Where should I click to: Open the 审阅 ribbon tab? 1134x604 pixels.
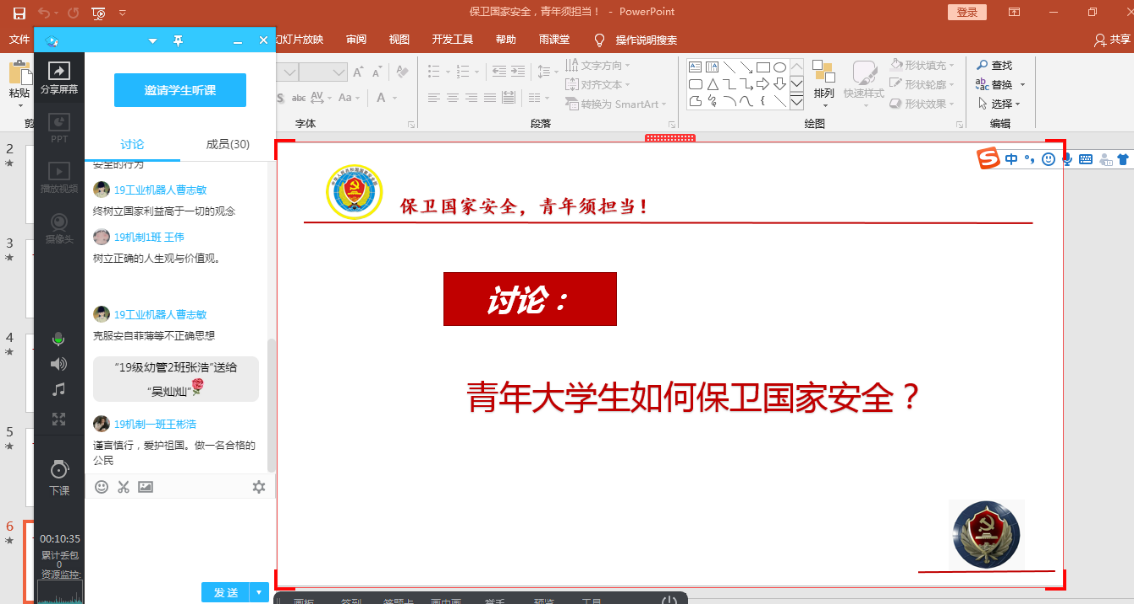(356, 40)
